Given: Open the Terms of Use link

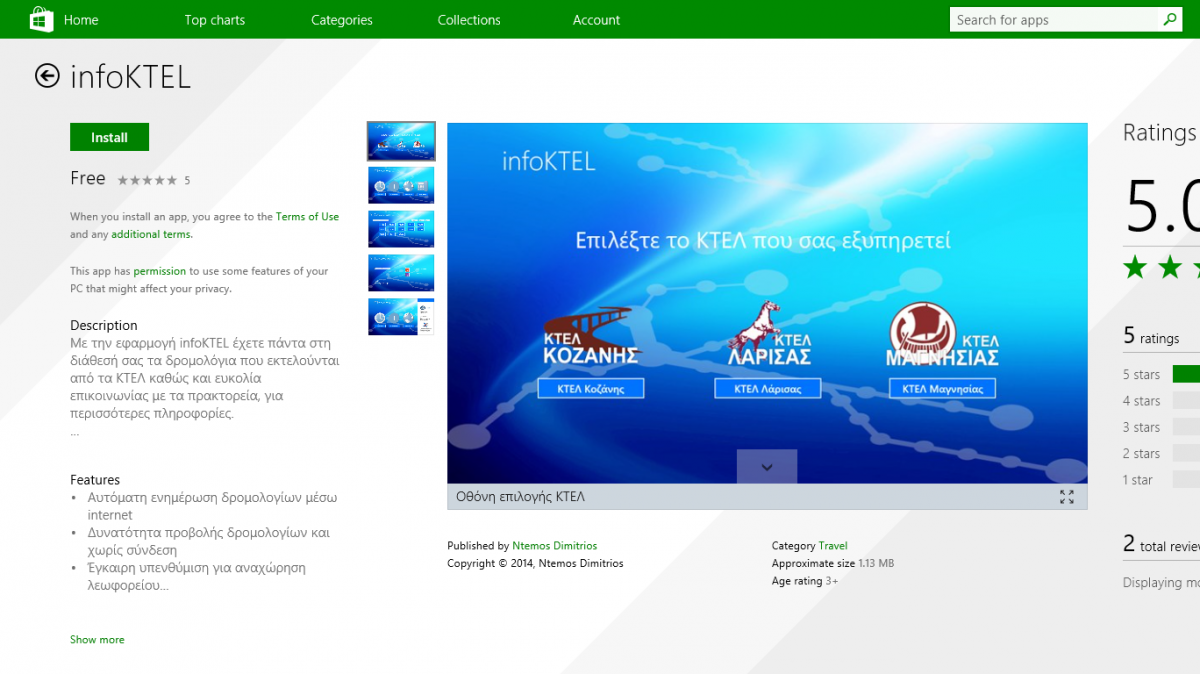Looking at the screenshot, I should click(307, 216).
